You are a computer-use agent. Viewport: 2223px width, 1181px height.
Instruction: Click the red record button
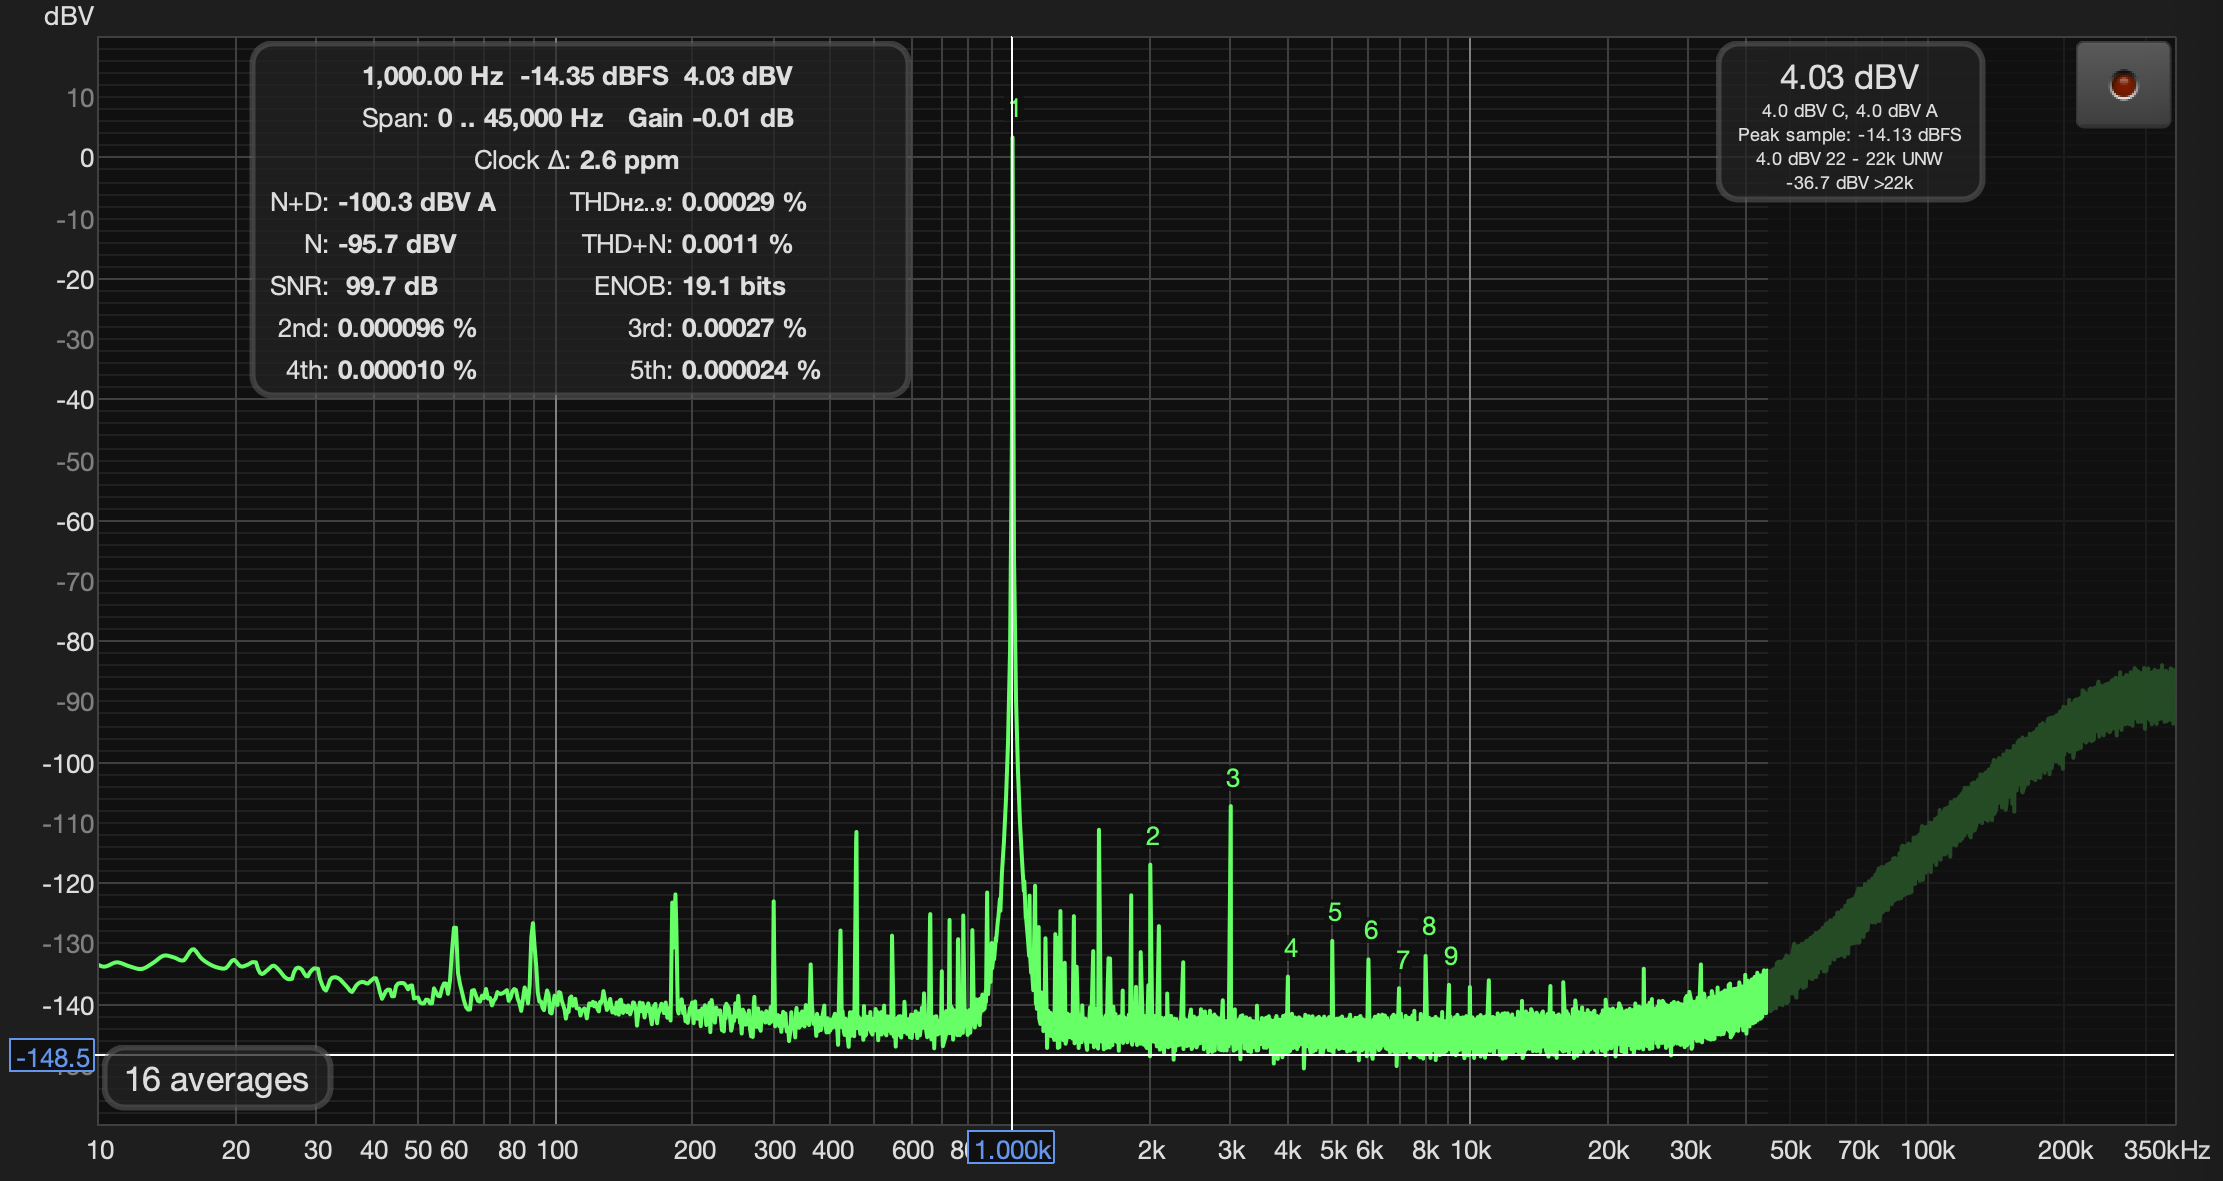2123,85
